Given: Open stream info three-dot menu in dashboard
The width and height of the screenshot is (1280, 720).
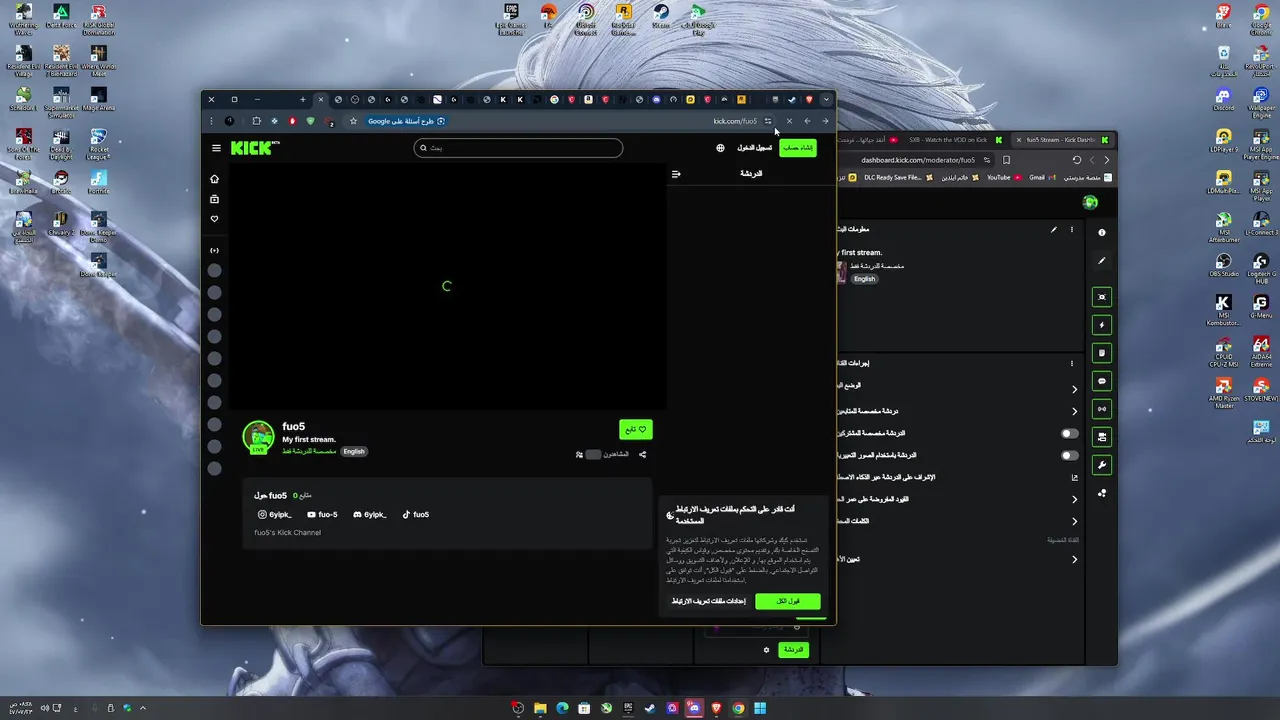Looking at the screenshot, I should point(1072,230).
